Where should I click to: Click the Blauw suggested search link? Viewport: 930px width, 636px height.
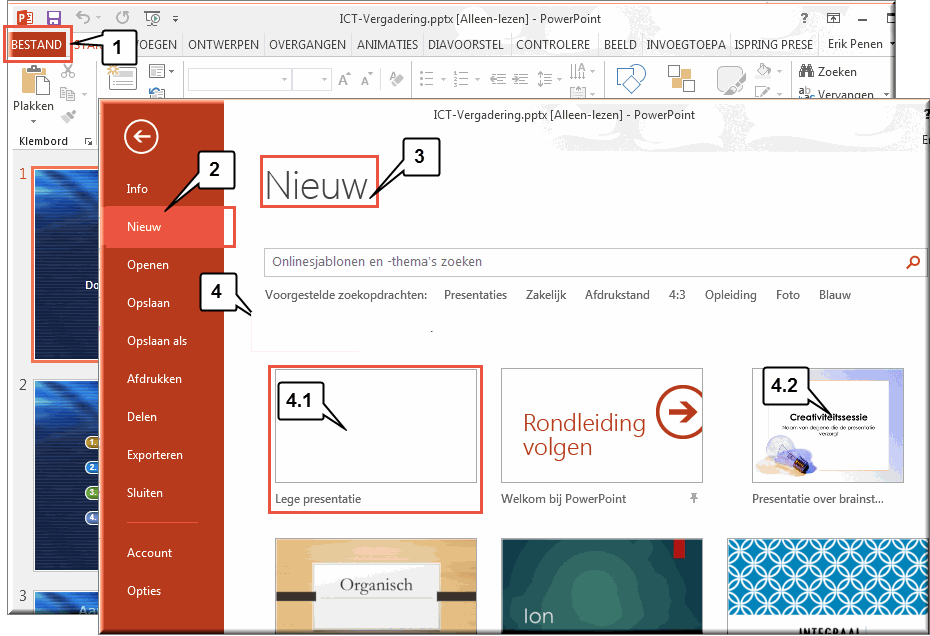835,295
